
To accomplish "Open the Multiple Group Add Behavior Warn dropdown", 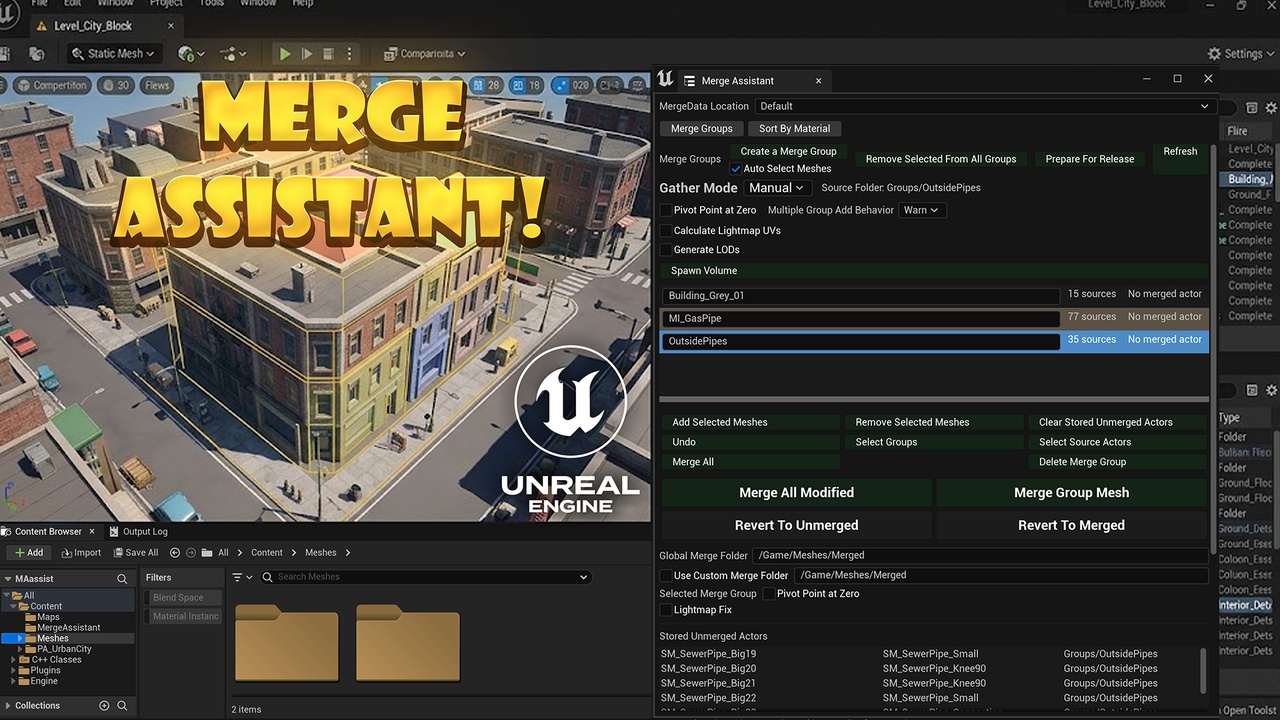I will point(921,210).
